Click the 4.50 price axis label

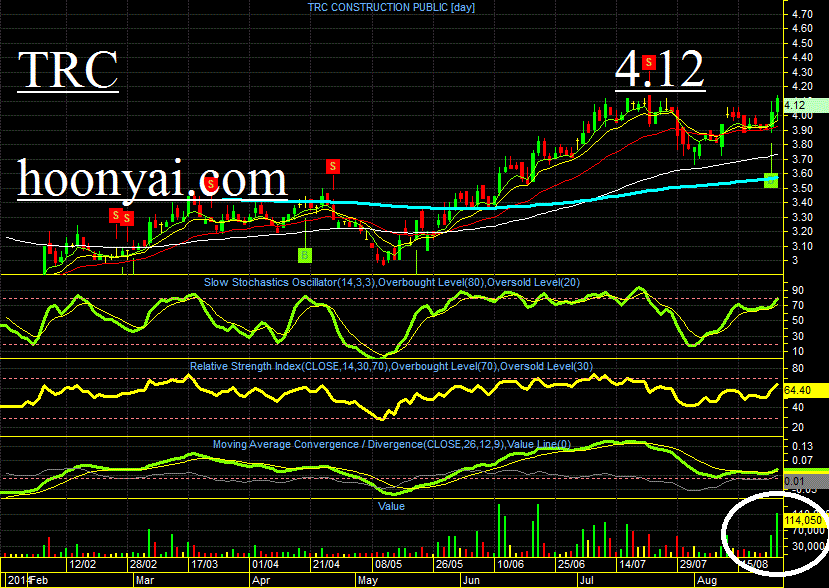(803, 43)
